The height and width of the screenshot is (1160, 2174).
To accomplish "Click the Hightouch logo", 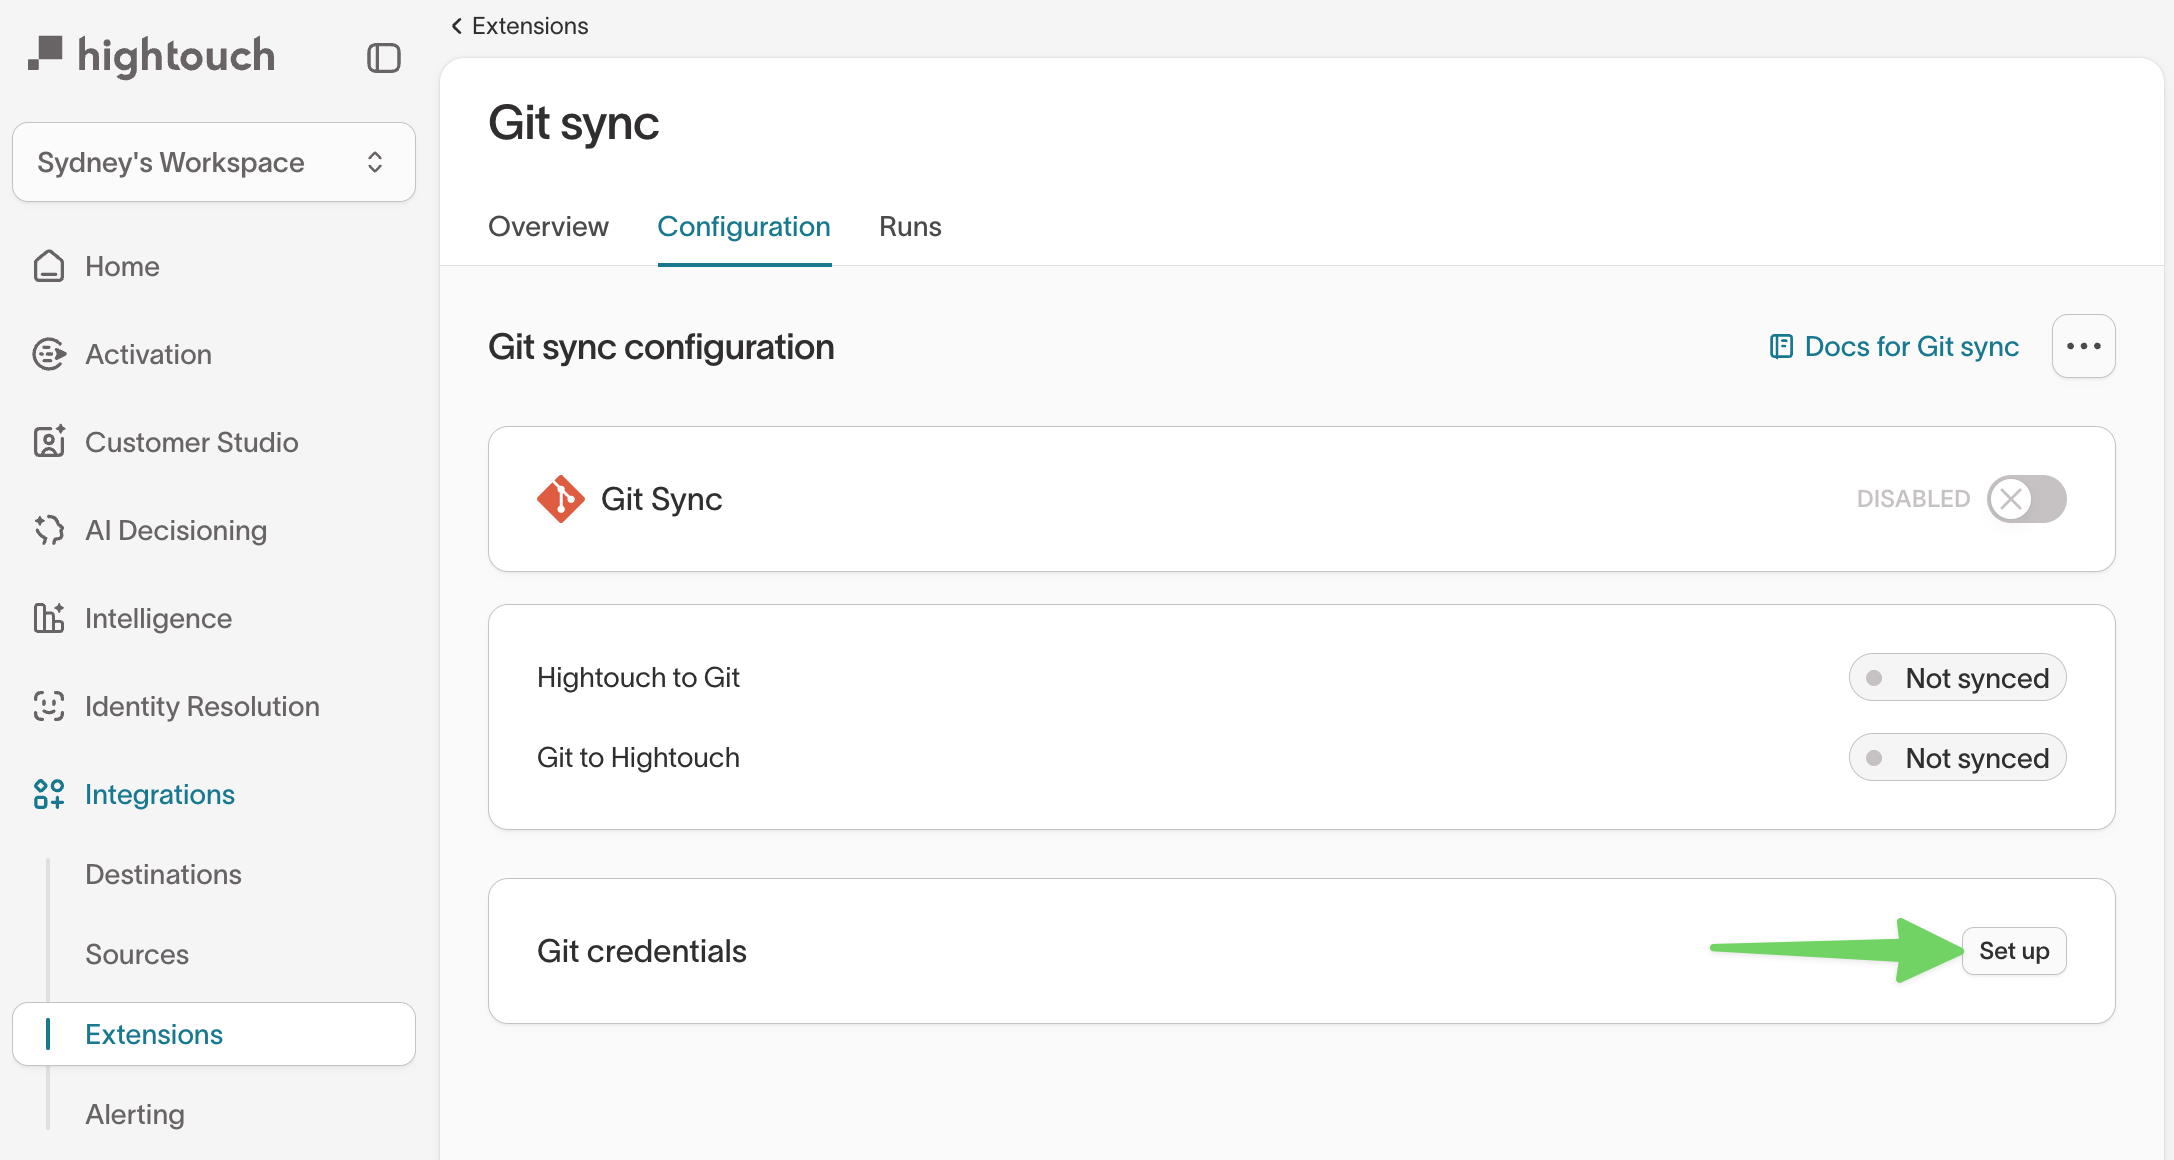I will tap(151, 55).
